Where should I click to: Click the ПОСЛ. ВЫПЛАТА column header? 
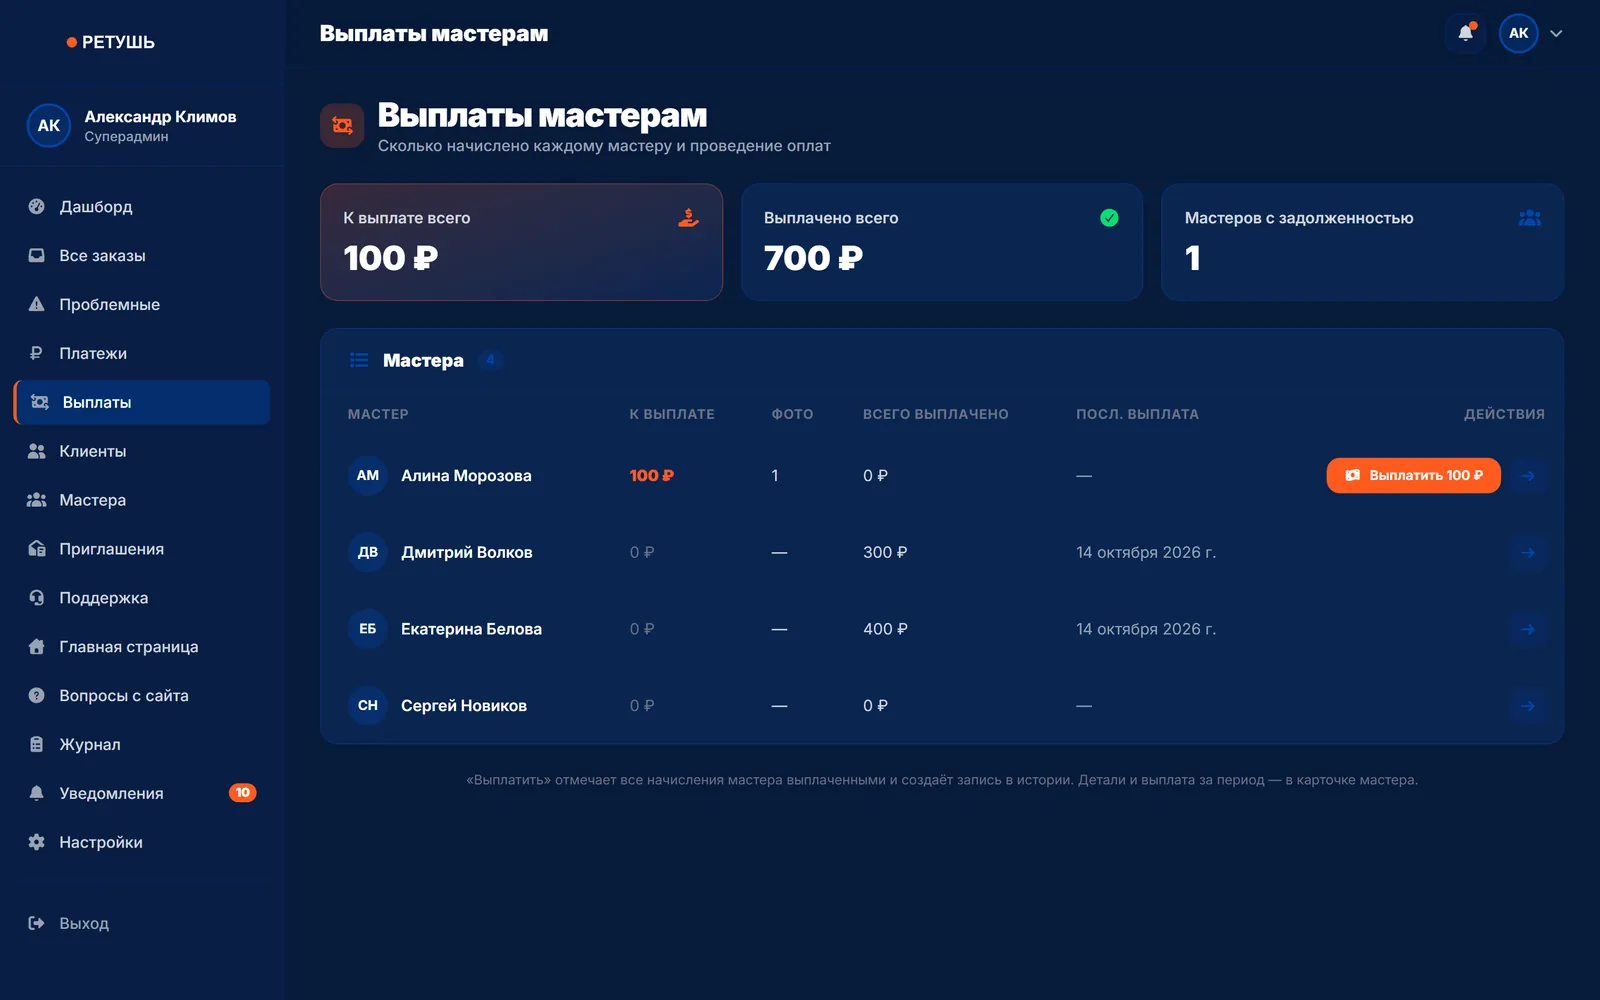pos(1137,414)
